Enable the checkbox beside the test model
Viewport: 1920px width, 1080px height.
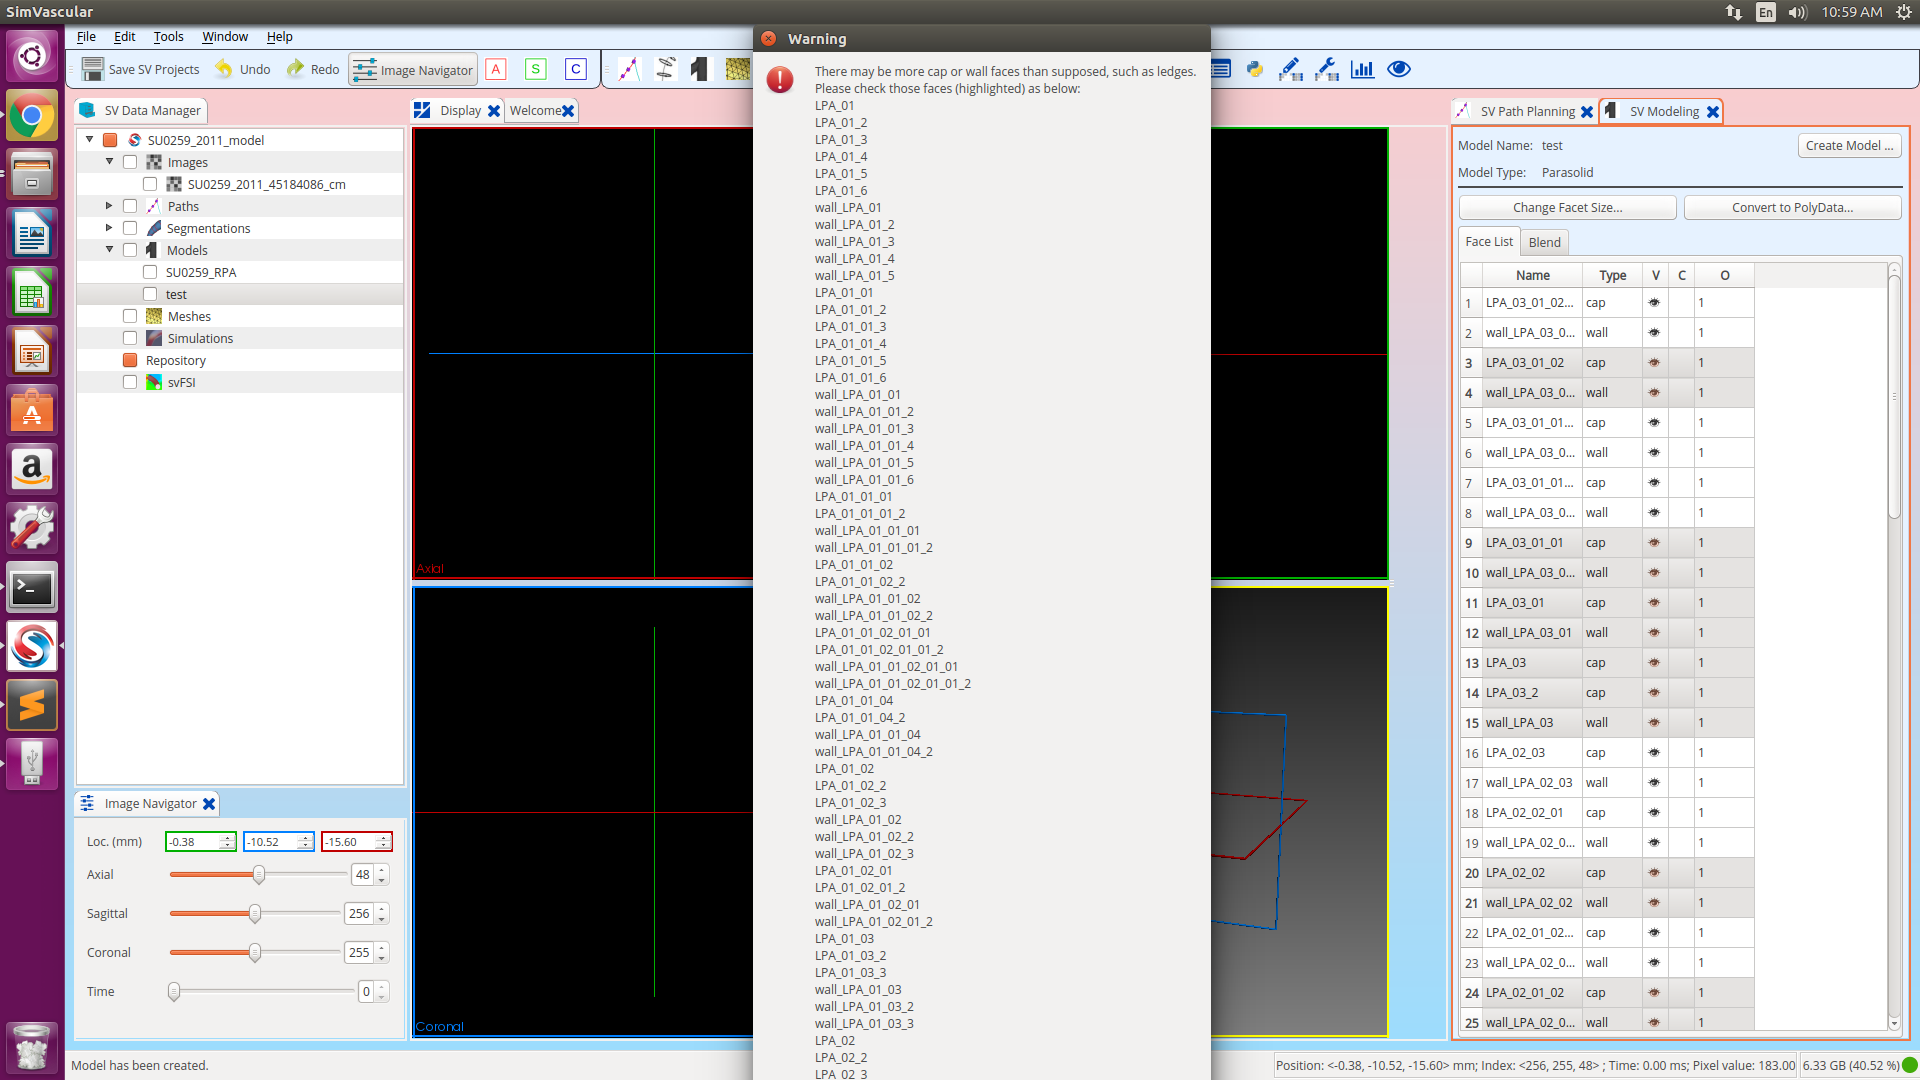coord(149,293)
